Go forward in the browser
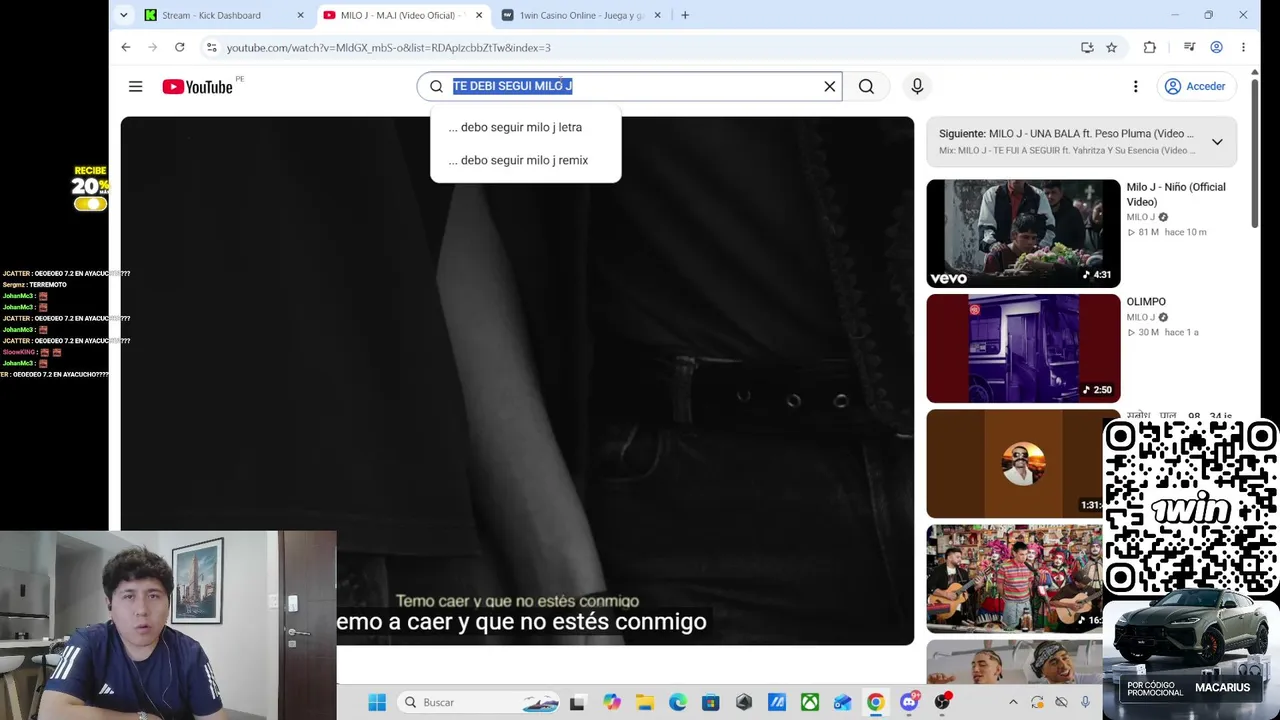The image size is (1280, 720). pyautogui.click(x=152, y=47)
